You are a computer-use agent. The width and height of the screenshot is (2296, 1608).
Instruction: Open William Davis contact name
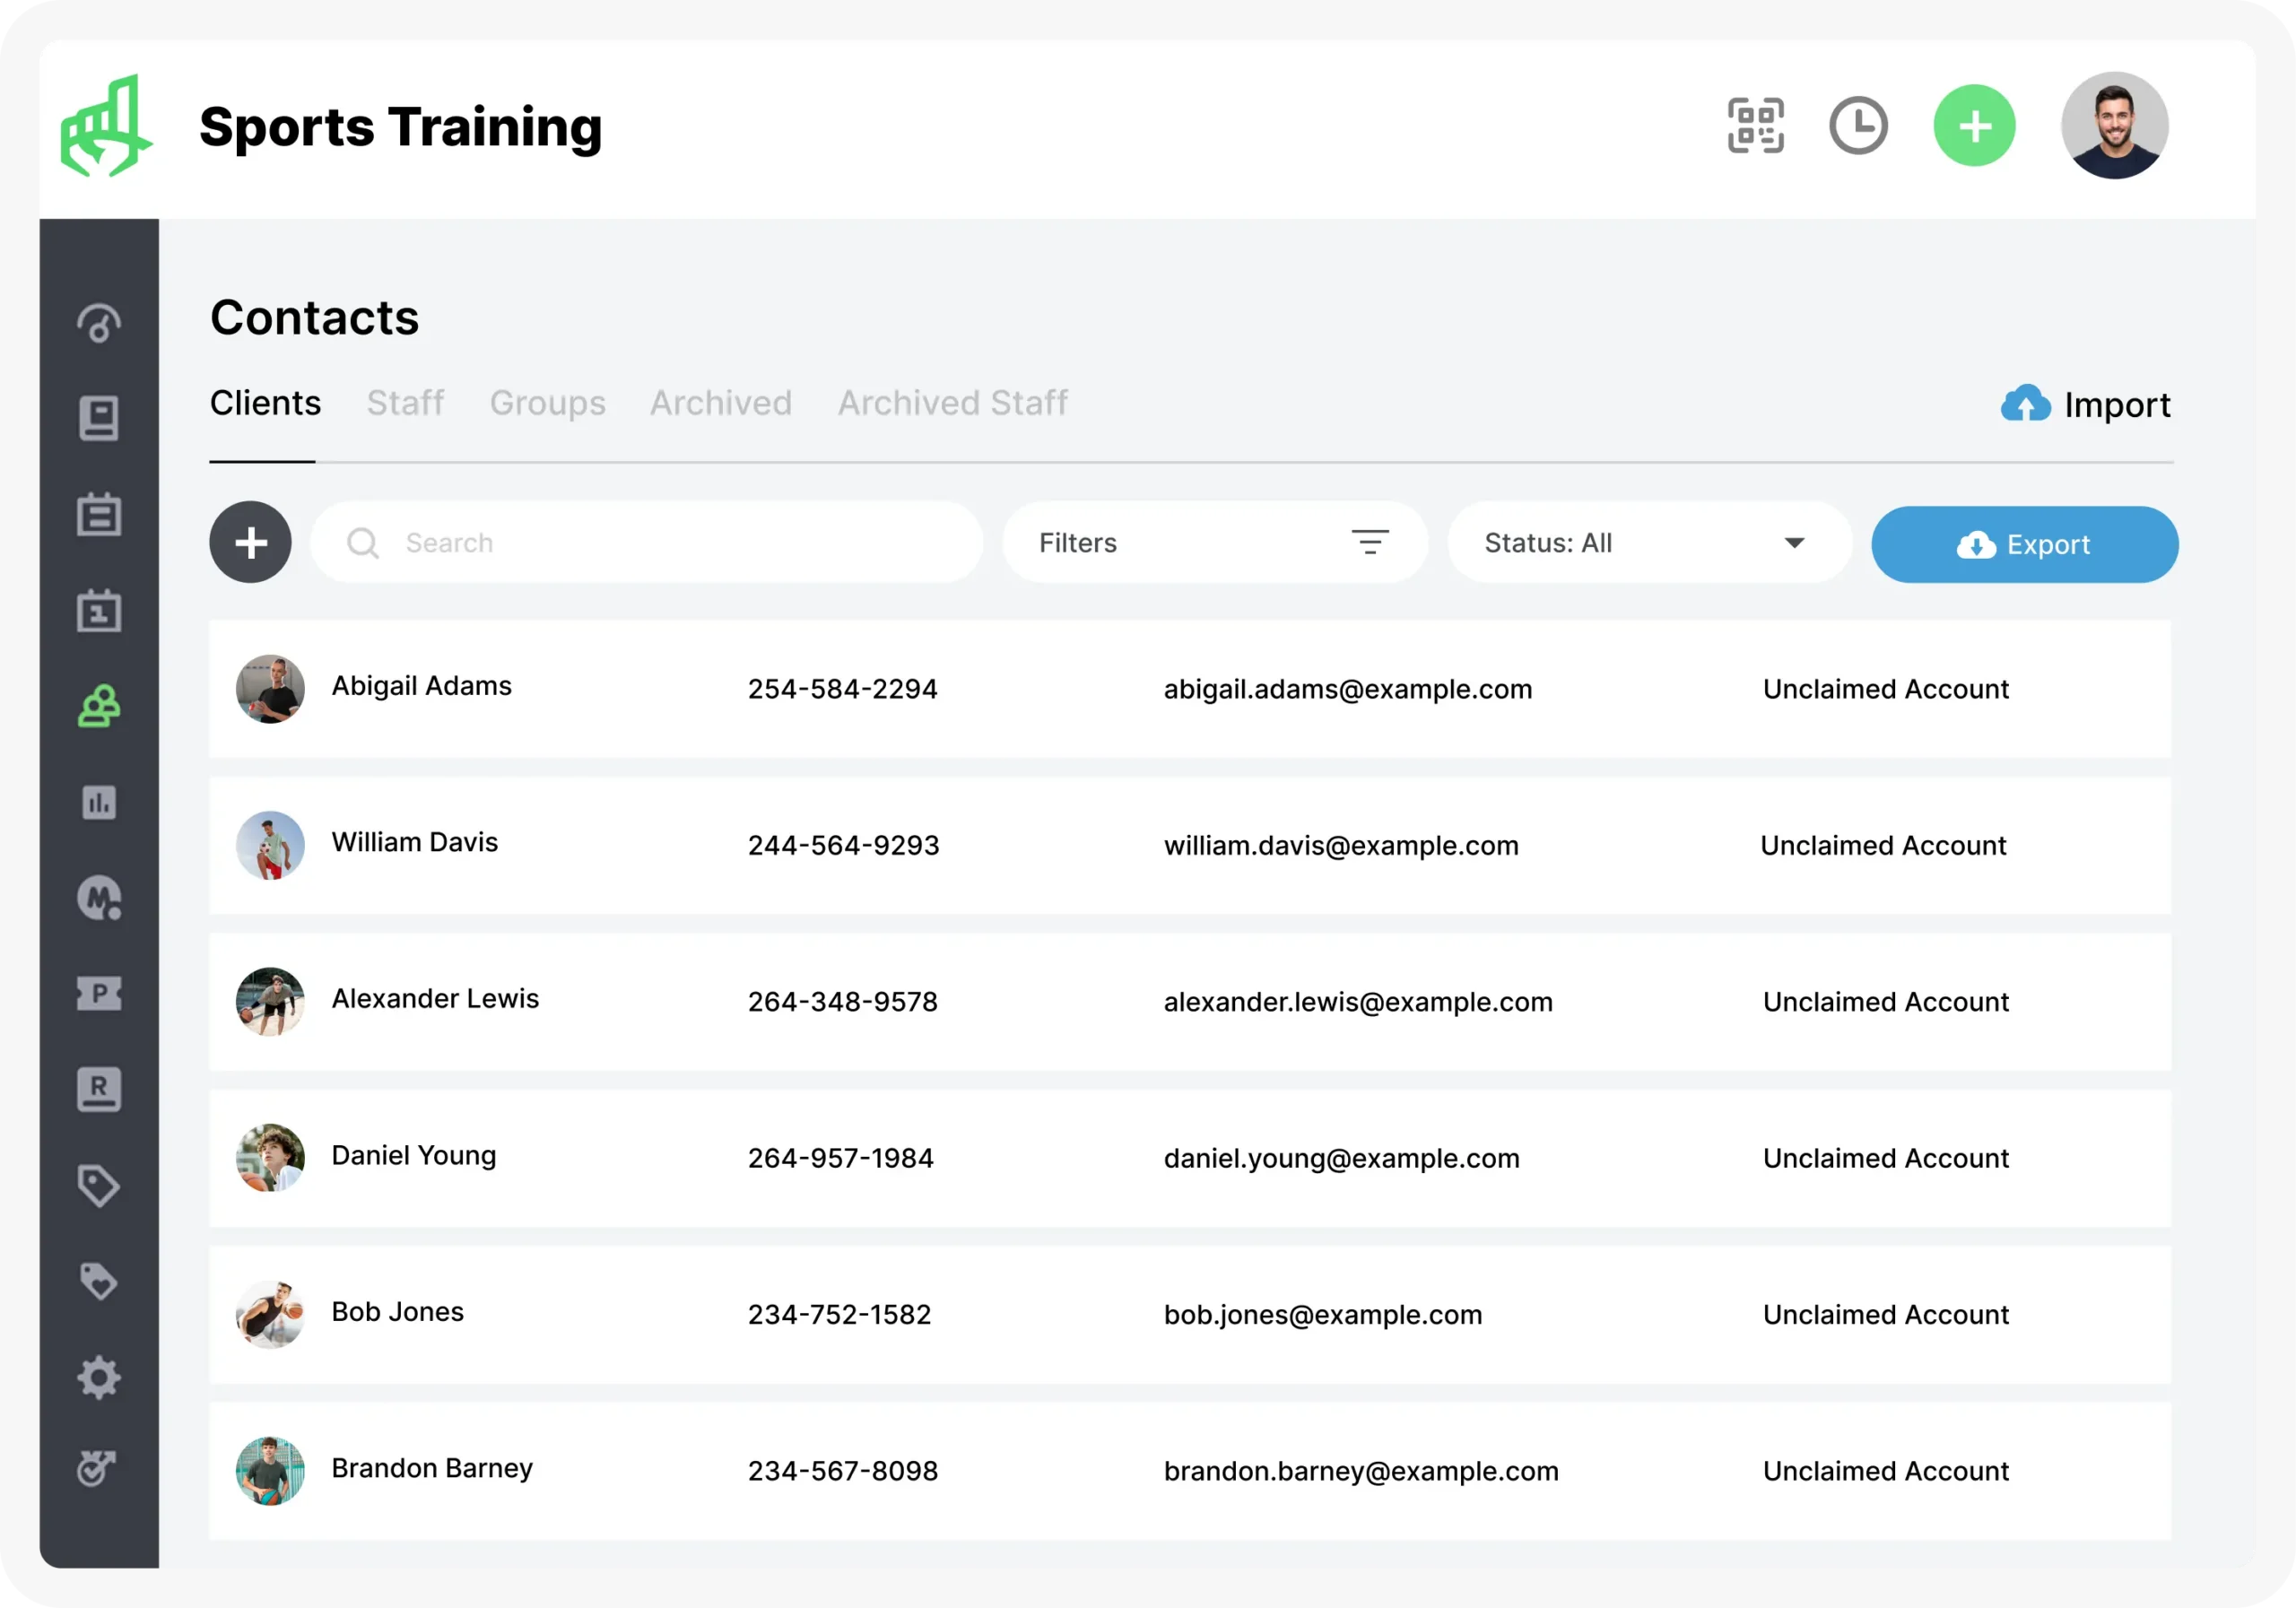click(414, 842)
